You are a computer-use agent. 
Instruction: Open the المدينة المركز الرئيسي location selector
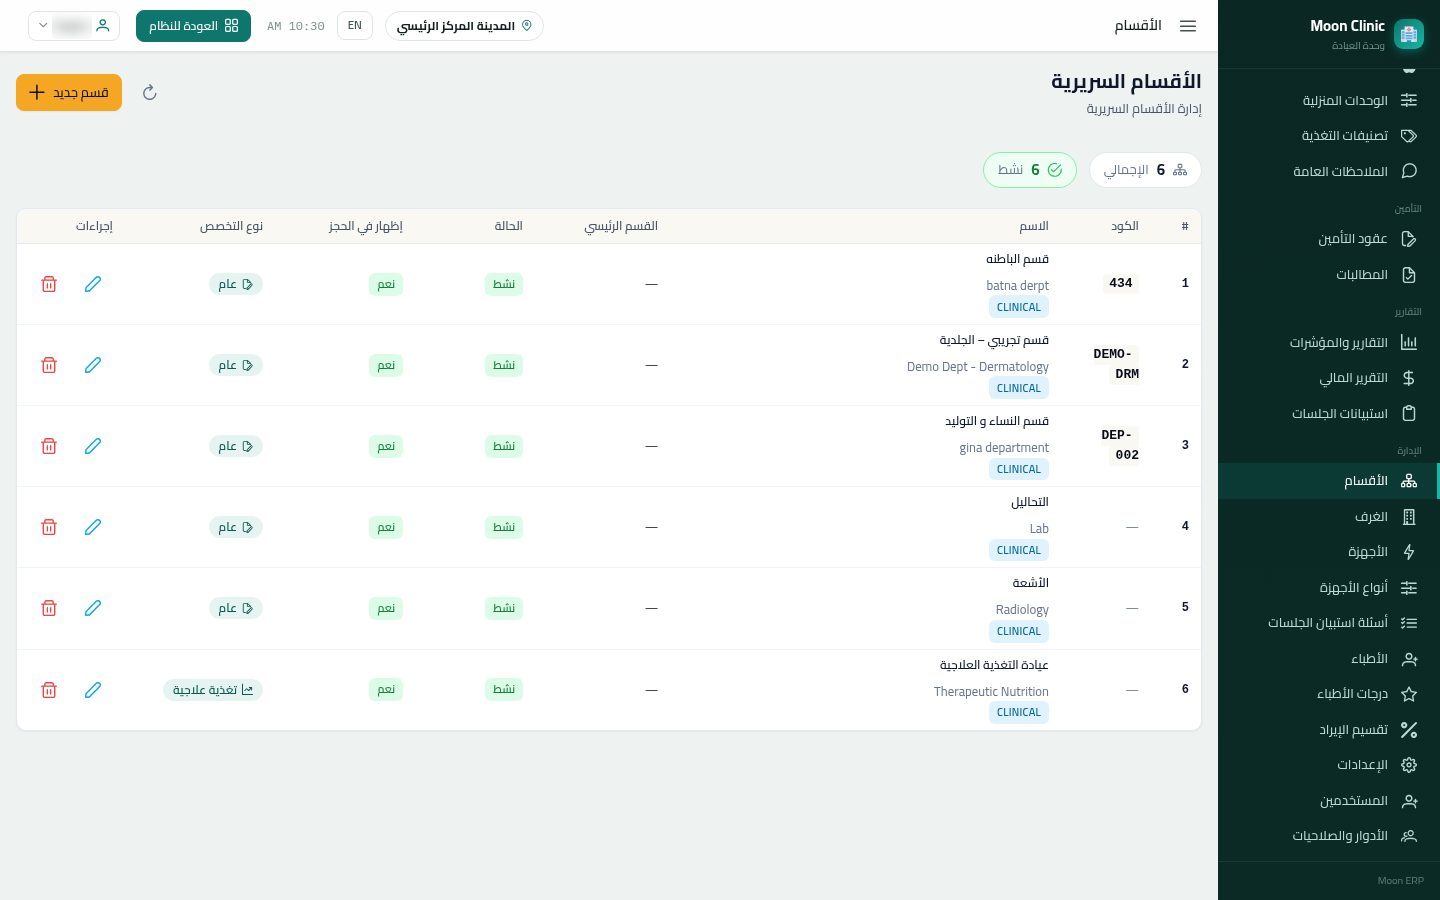464,26
